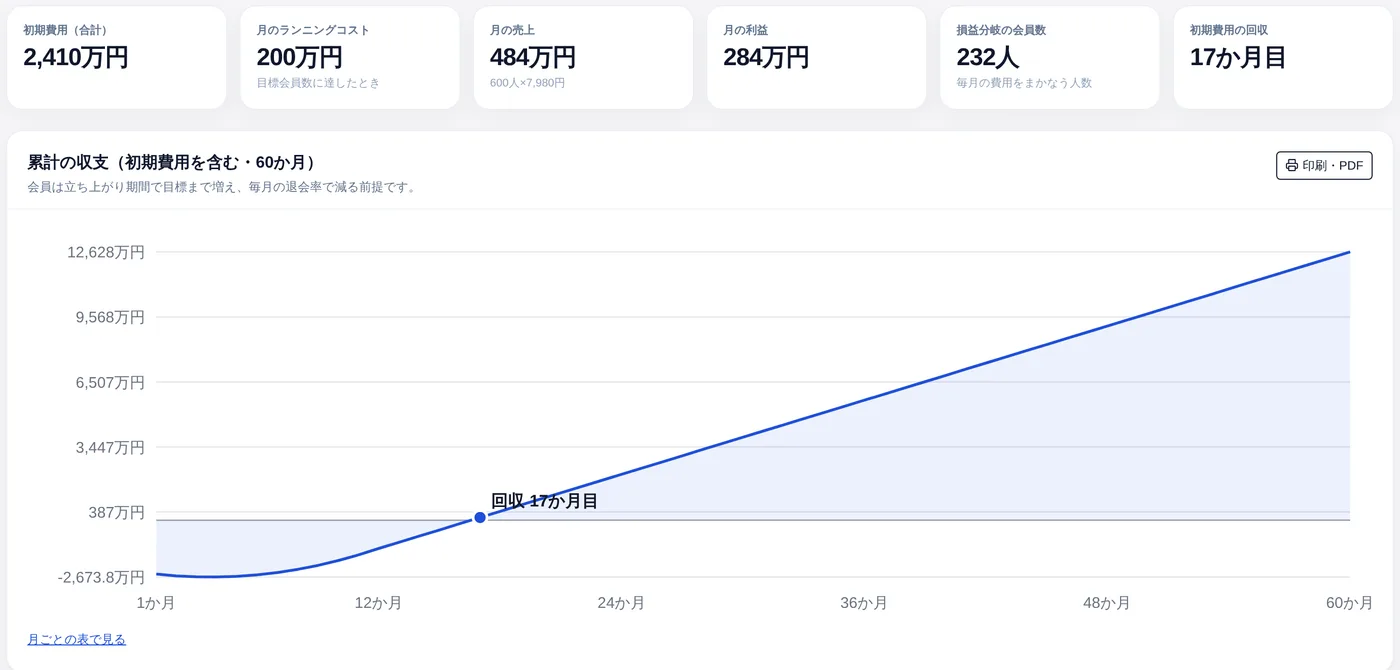The image size is (1400, 670).
Task: Click the 36か月 x-axis label
Action: coord(864,603)
